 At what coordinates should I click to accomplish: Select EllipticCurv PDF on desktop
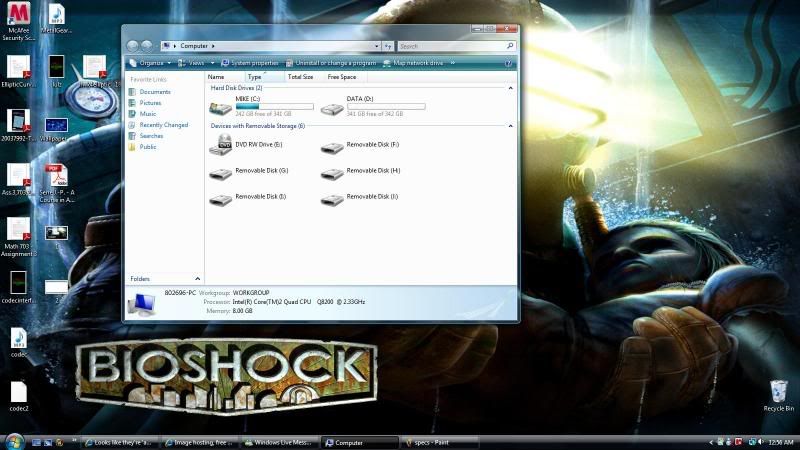coord(18,71)
